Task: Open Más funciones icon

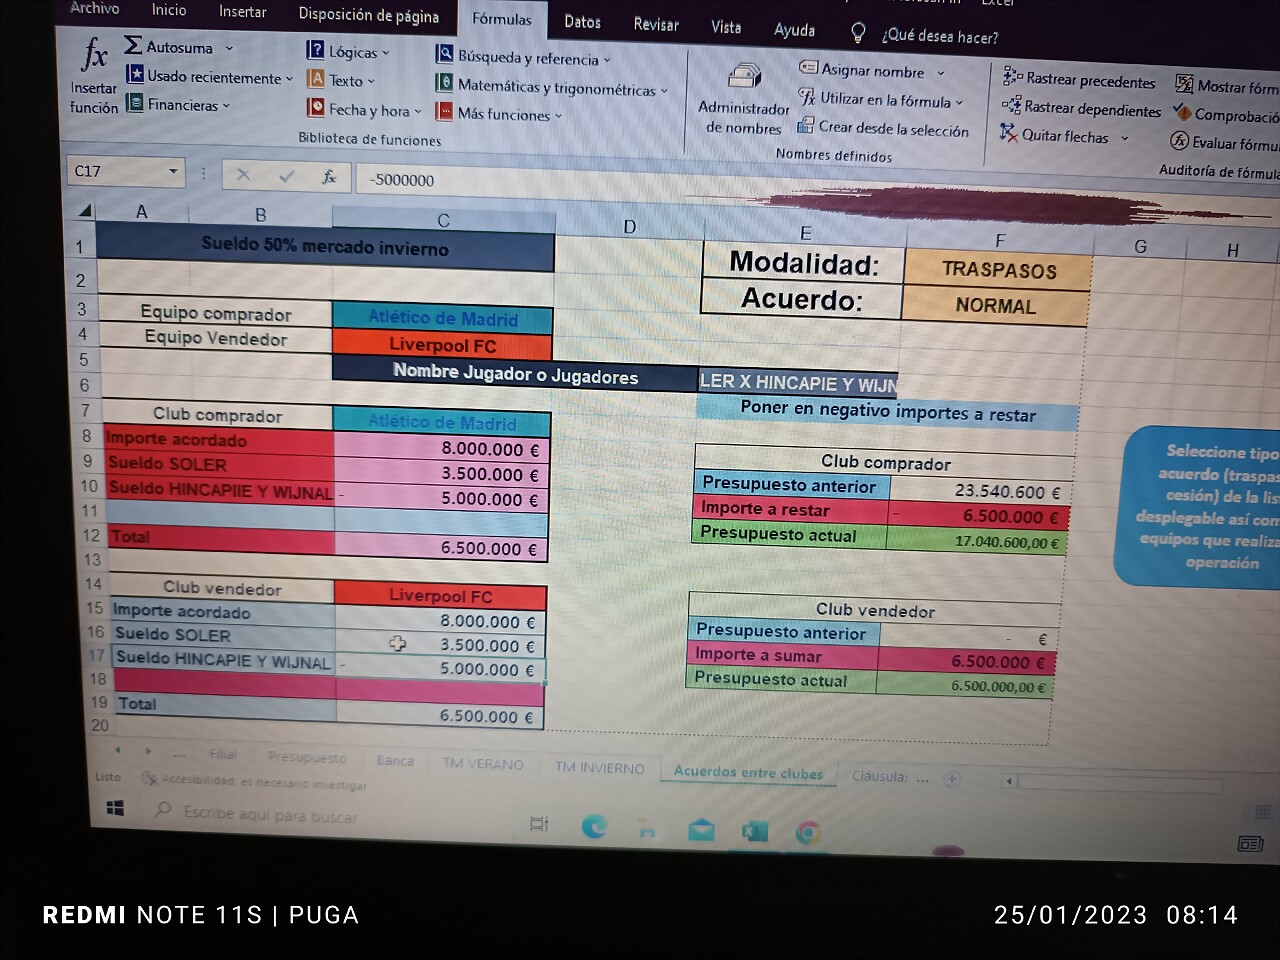Action: [x=445, y=112]
